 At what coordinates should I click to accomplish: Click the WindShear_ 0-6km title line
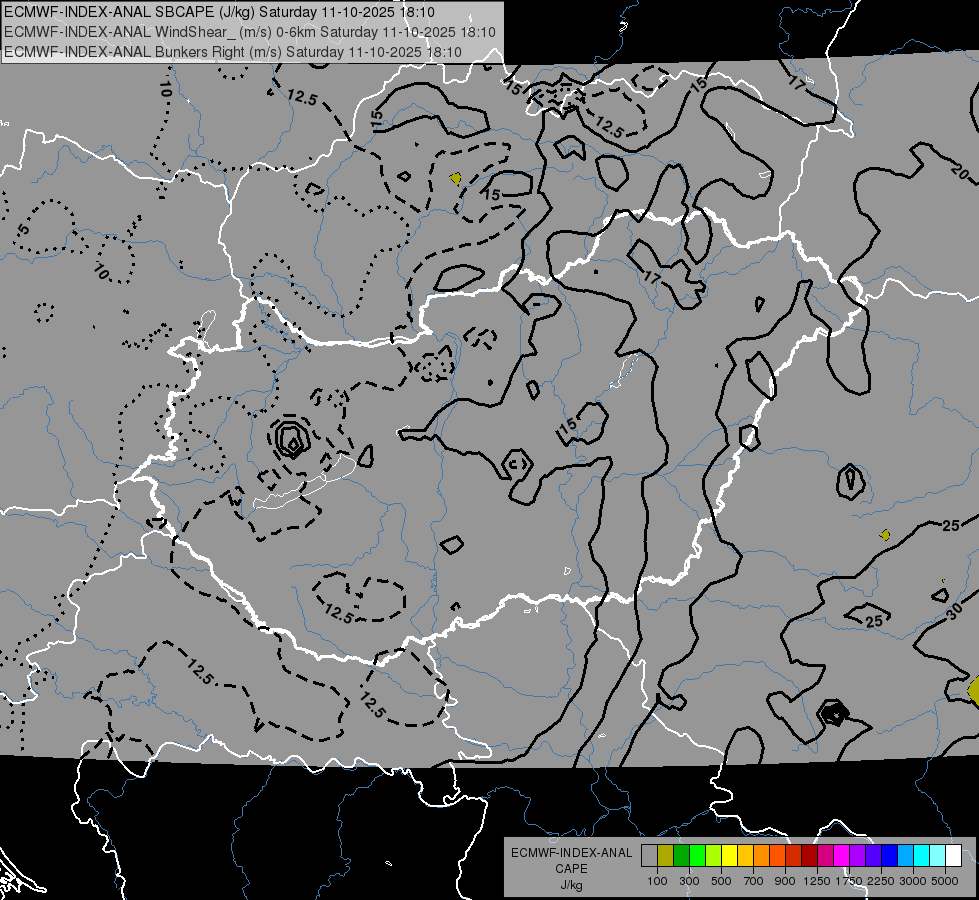pyautogui.click(x=250, y=32)
